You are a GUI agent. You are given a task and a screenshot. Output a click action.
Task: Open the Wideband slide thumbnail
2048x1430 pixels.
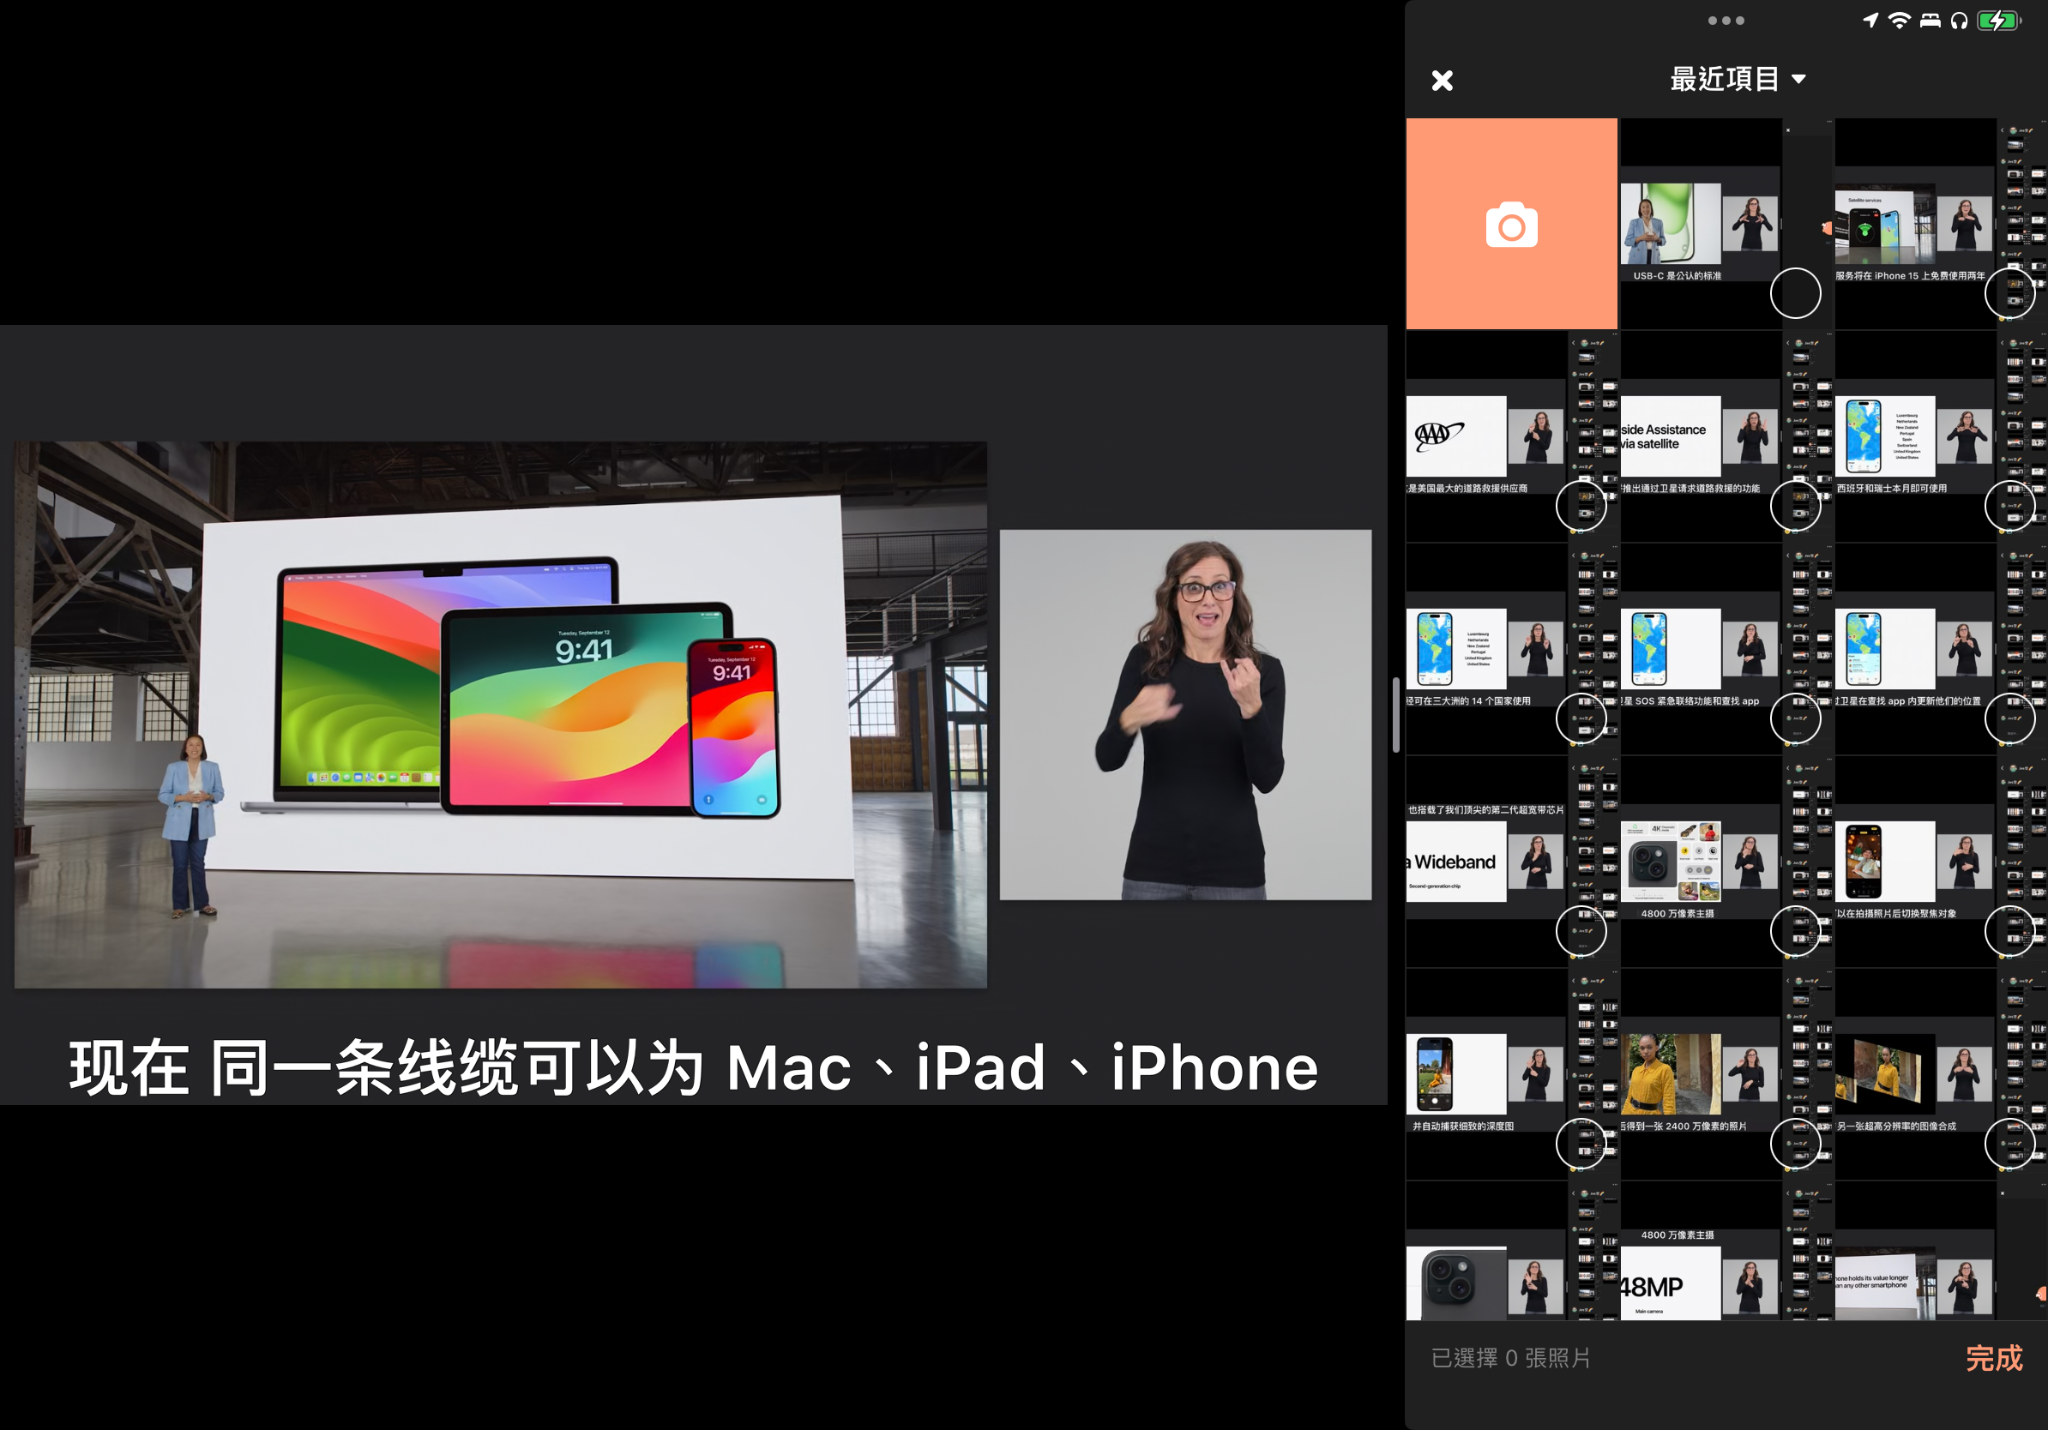1511,862
